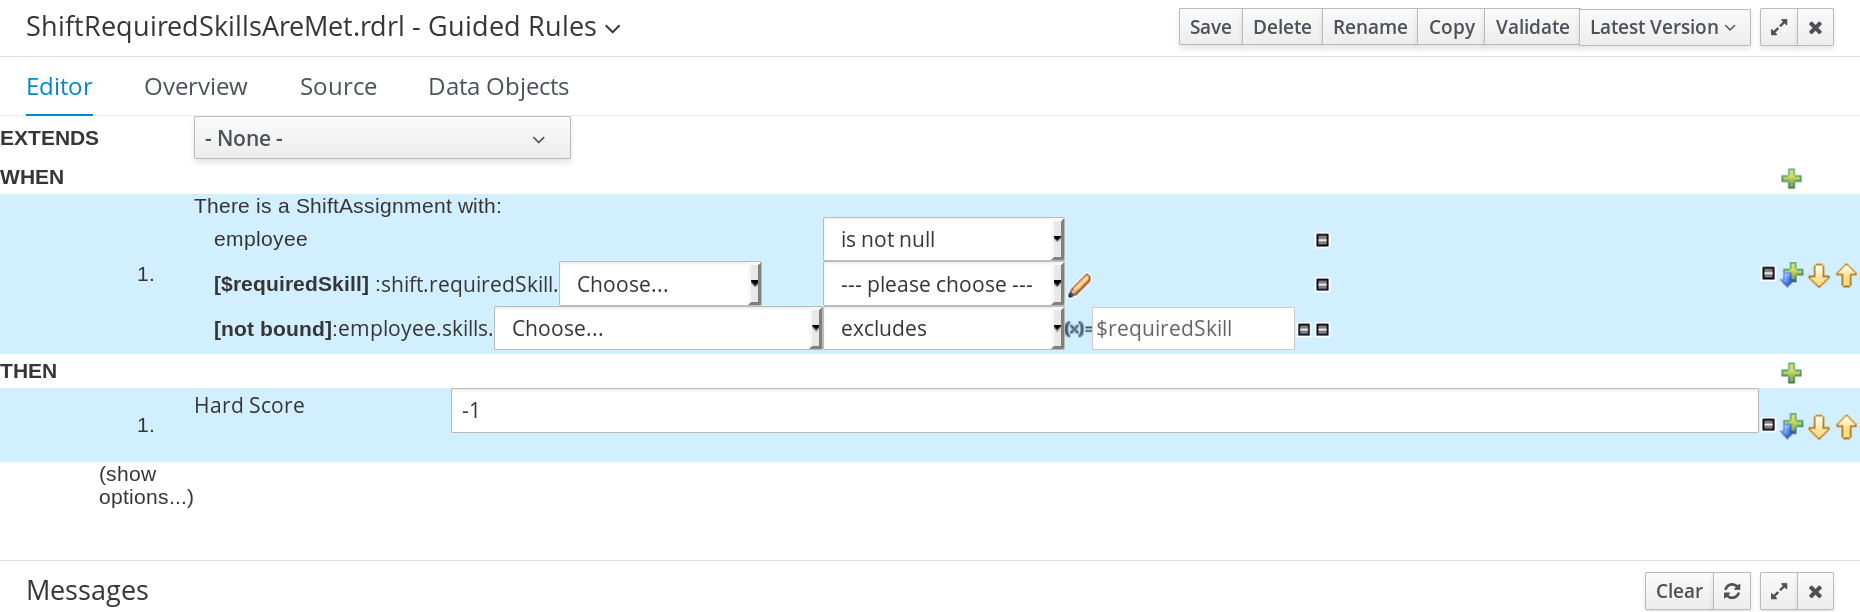Move WHEN condition up with arrow icon
The image size is (1860, 612).
point(1846,275)
